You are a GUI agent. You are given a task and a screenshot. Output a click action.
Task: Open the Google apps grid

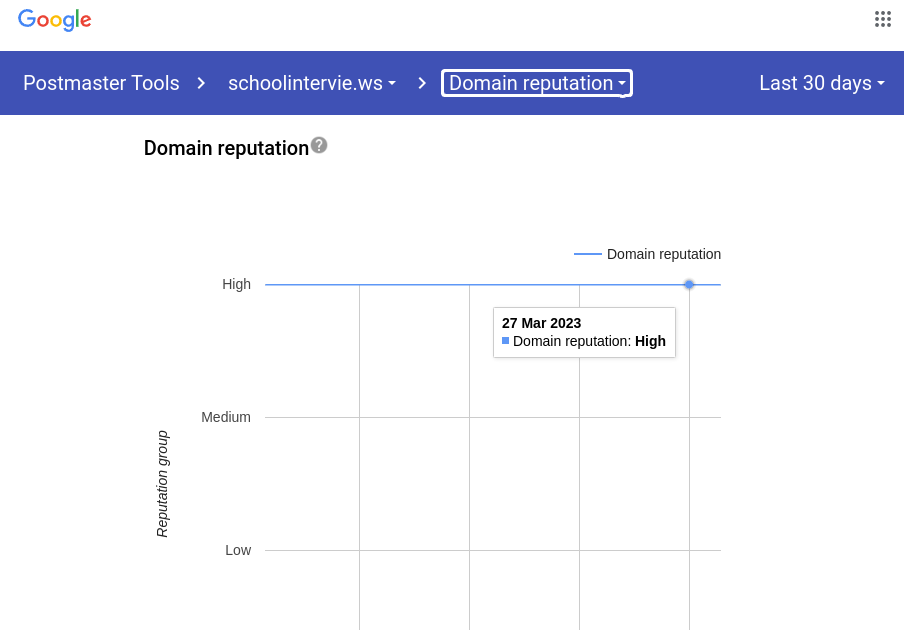click(x=882, y=19)
